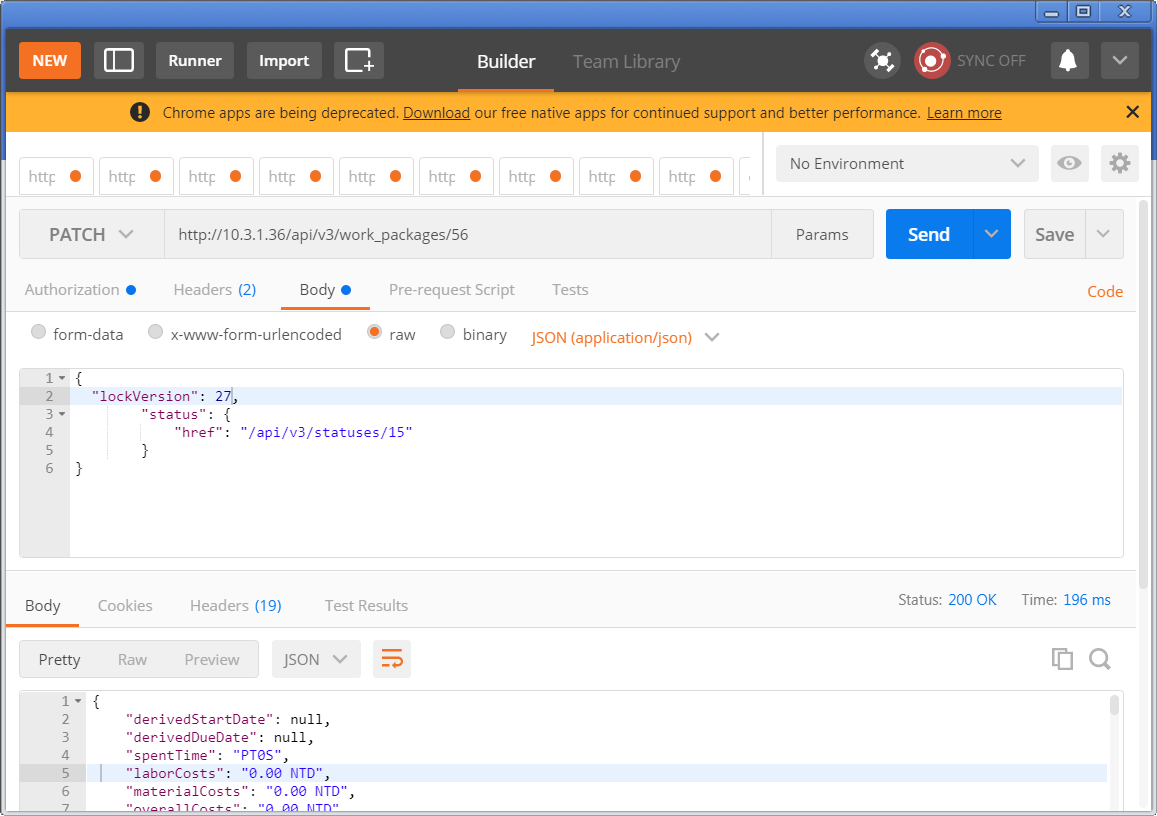The image size is (1157, 816).
Task: Toggle the sidebar layout icon
Action: point(119,60)
